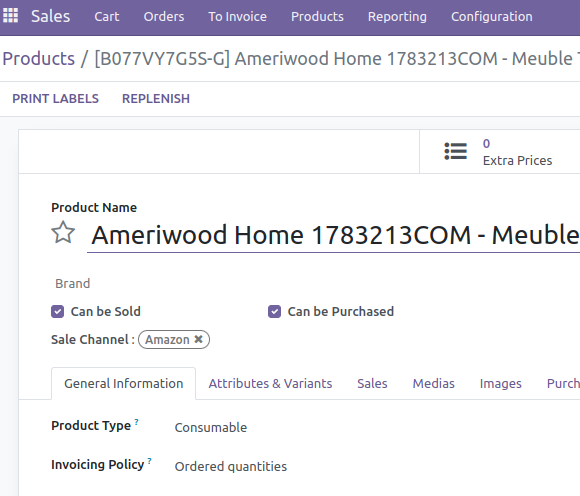Switch to Attributes & Variants tab
580x496 pixels.
pos(270,384)
